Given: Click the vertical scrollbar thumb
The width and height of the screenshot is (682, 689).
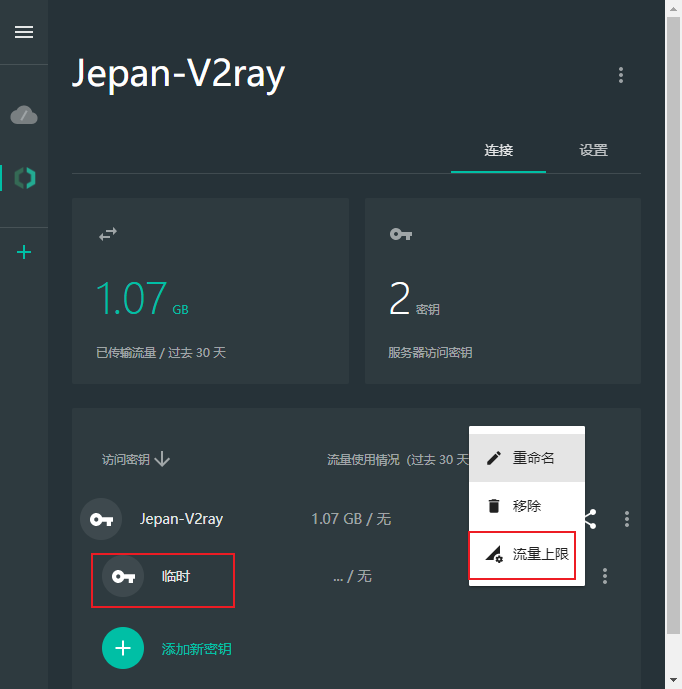Looking at the screenshot, I should [x=673, y=325].
